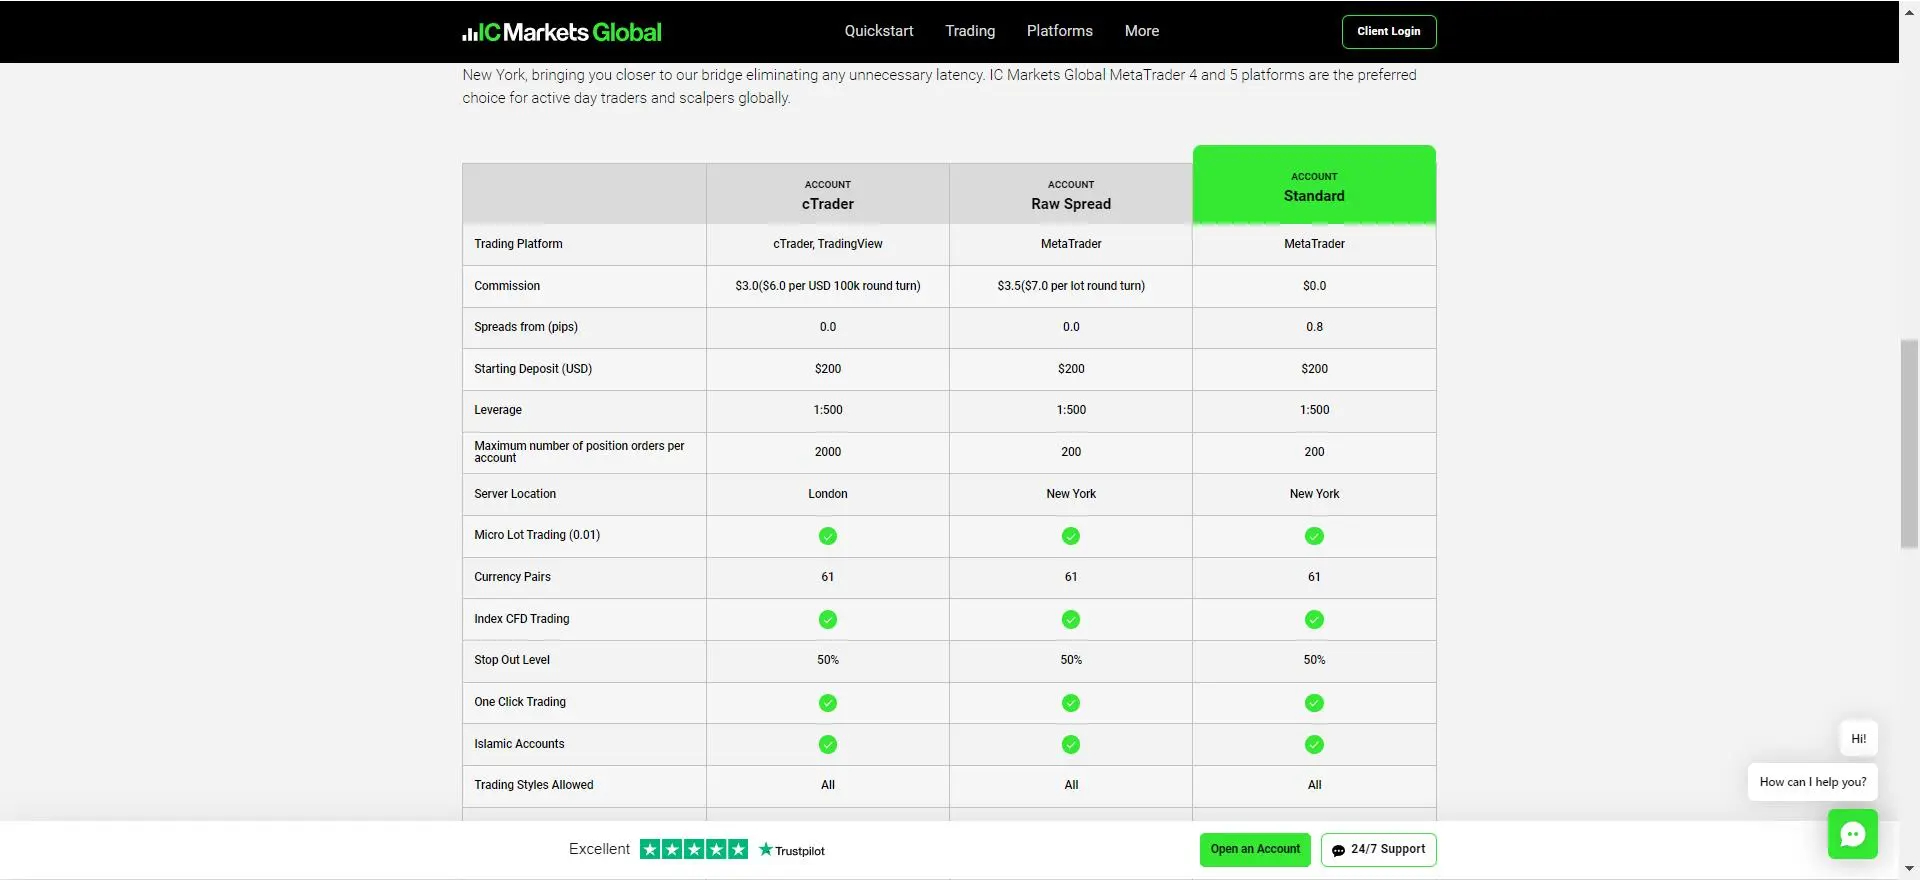This screenshot has height=880, width=1920.
Task: Click the '1:500' leverage cell for cTrader
Action: (828, 410)
